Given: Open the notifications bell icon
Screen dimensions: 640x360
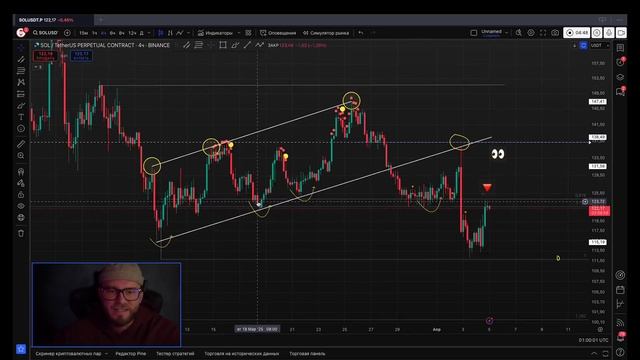Looking at the screenshot, I should [620, 337].
